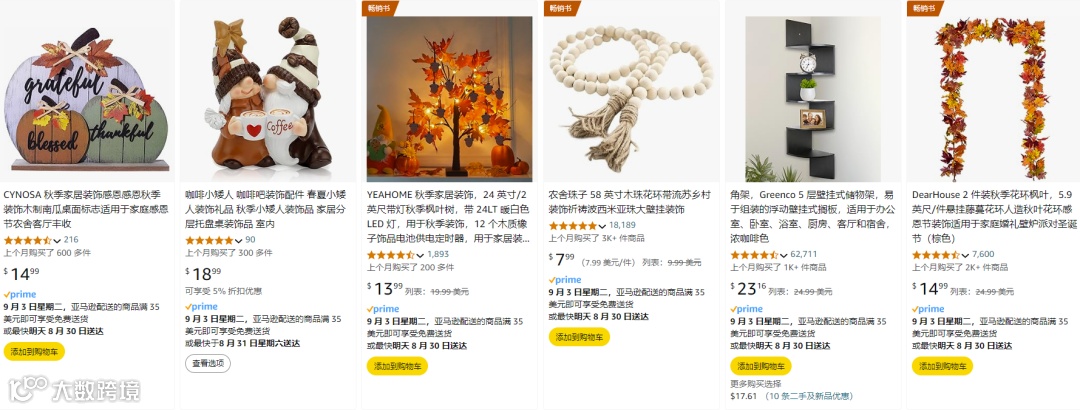The image size is (1080, 410).
Task: Expand rating chevron next to 7,600 reviews
Action: point(966,255)
